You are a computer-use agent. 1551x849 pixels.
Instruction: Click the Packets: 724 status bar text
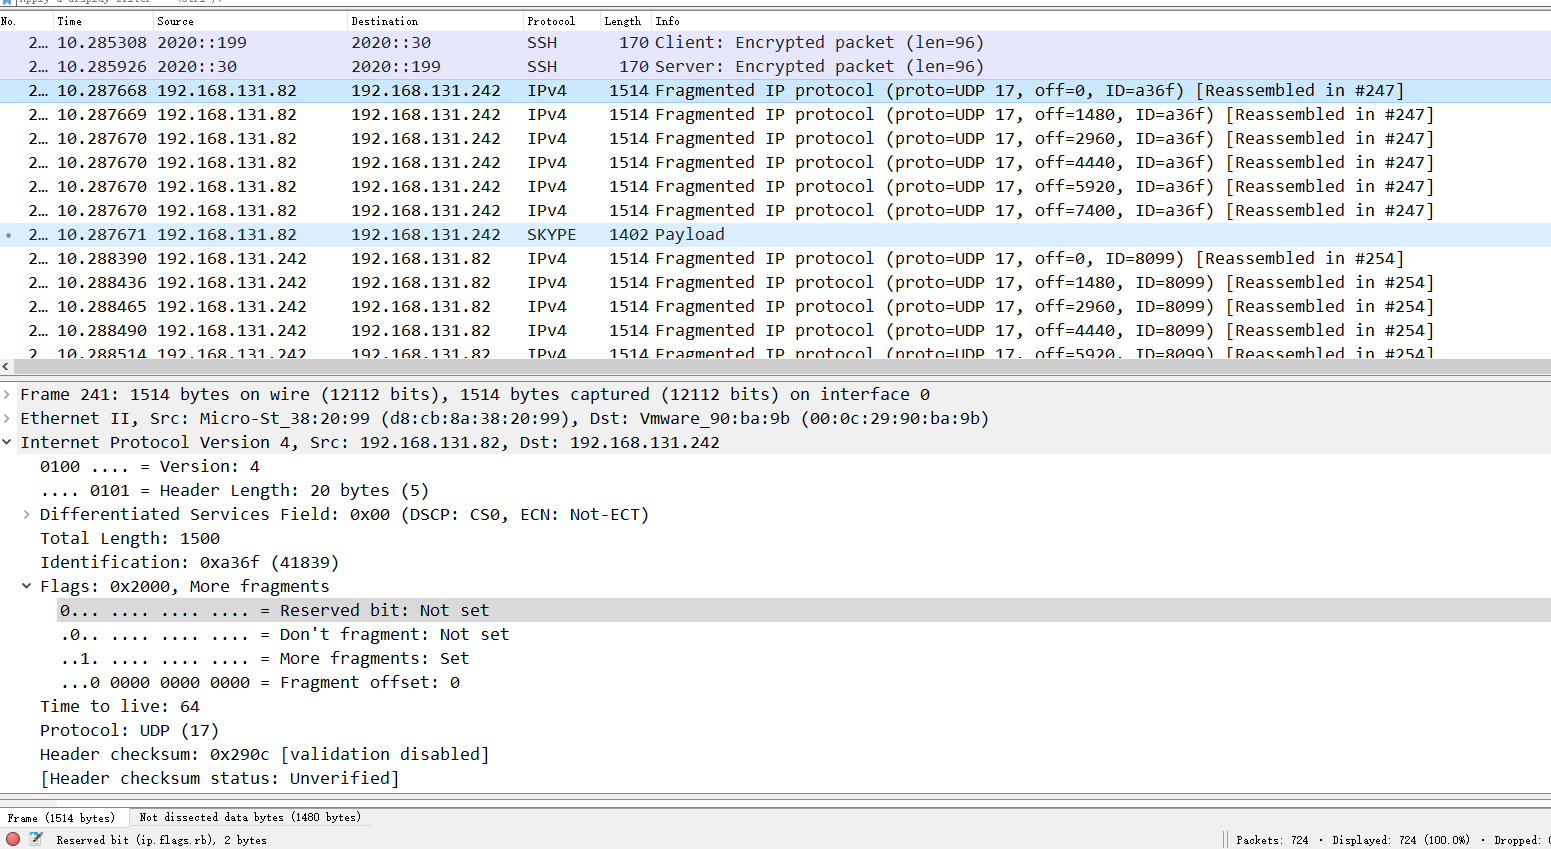coord(1272,840)
